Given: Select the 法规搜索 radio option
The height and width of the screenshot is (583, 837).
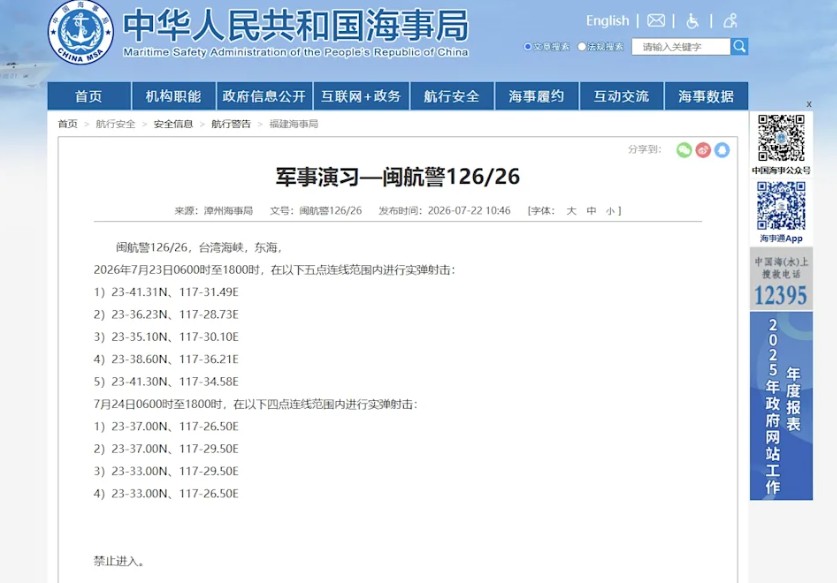Looking at the screenshot, I should 582,46.
